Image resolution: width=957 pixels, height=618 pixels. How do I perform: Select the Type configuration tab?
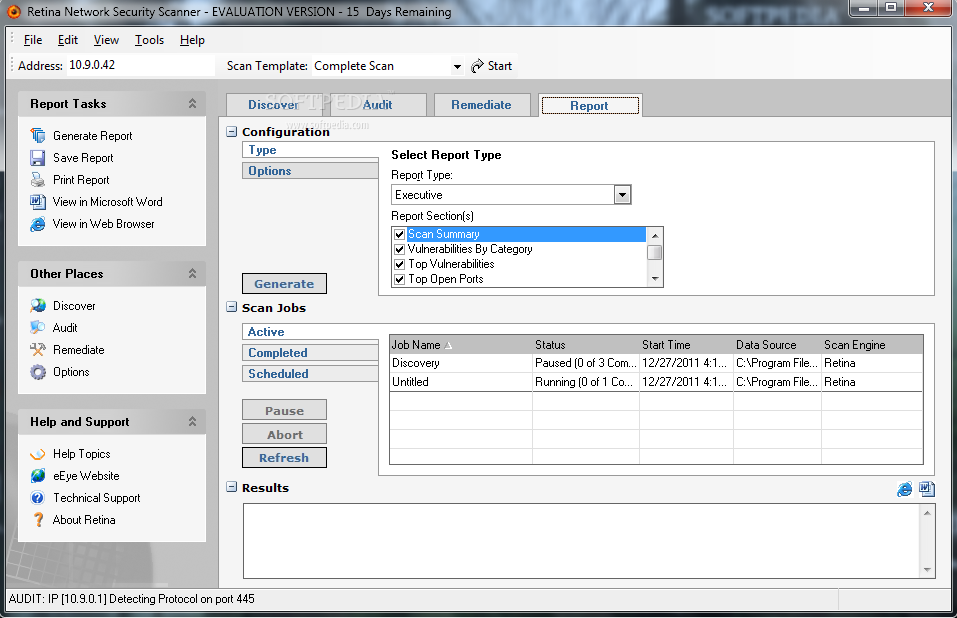(x=310, y=150)
